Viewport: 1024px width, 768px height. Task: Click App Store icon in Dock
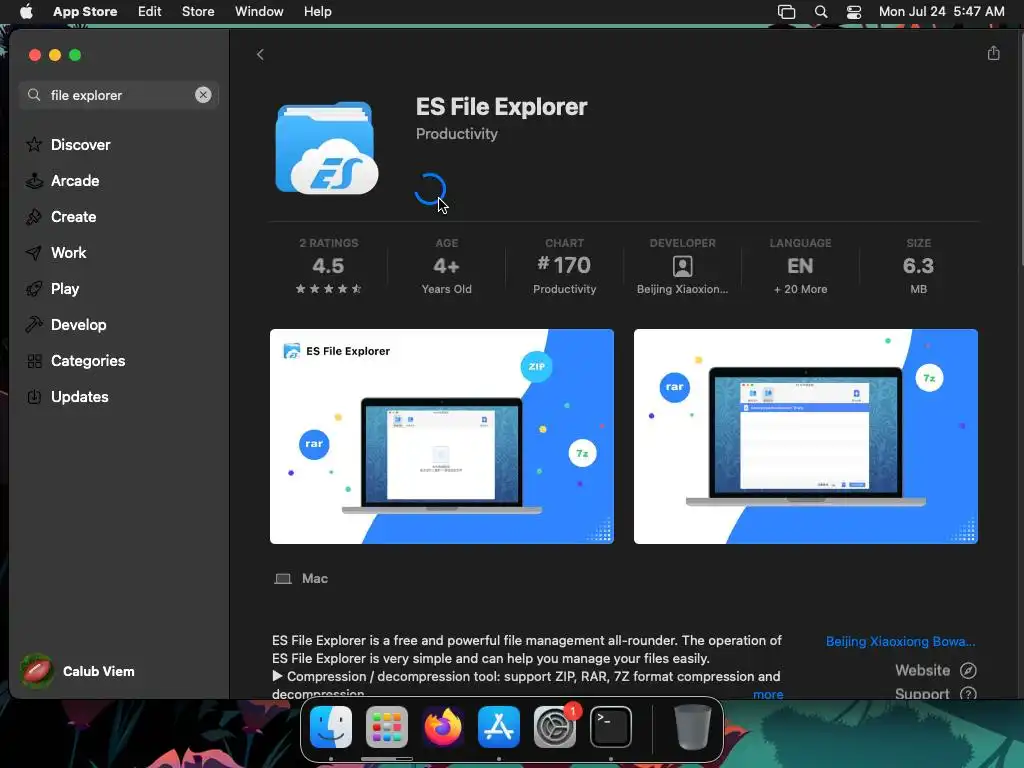[x=499, y=727]
